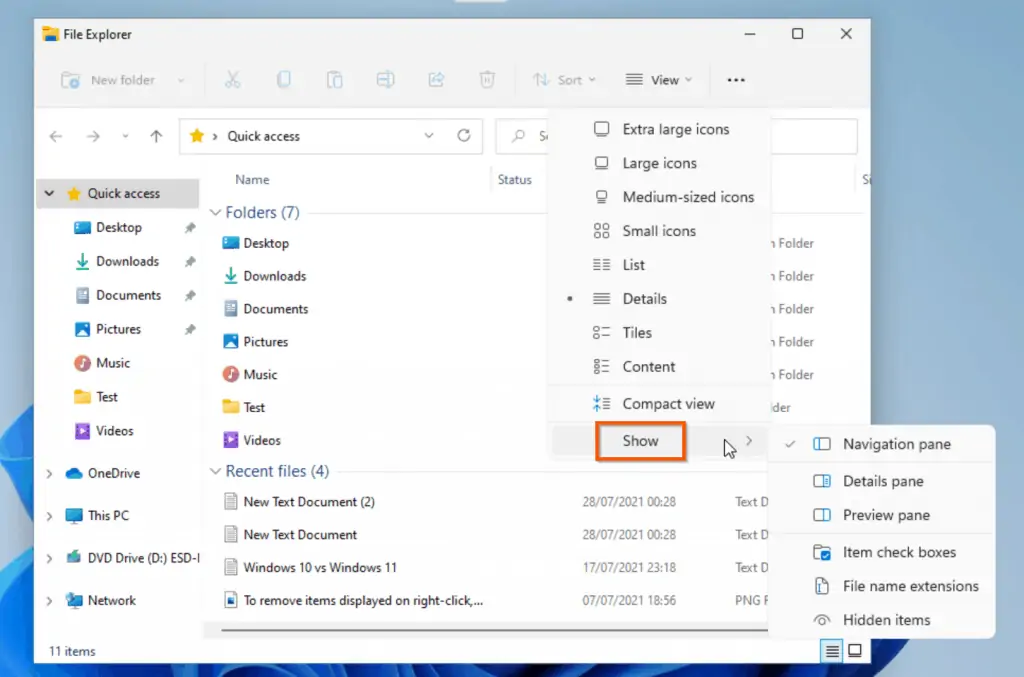Image resolution: width=1024 pixels, height=677 pixels.
Task: Open the Sort dropdown
Action: click(x=564, y=80)
